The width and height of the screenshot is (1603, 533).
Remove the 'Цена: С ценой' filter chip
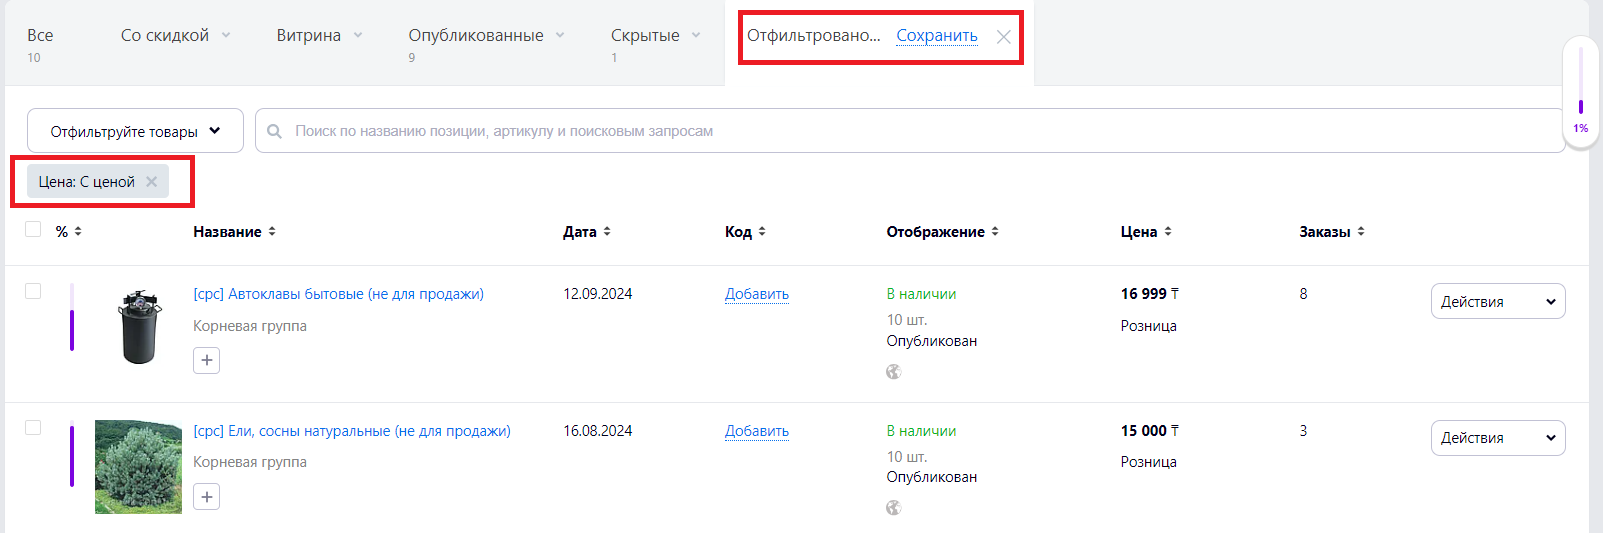coord(151,182)
